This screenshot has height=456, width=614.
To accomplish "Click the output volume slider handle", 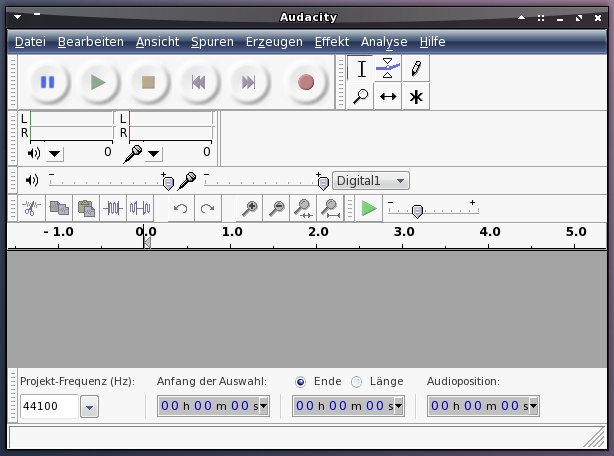I will [168, 183].
